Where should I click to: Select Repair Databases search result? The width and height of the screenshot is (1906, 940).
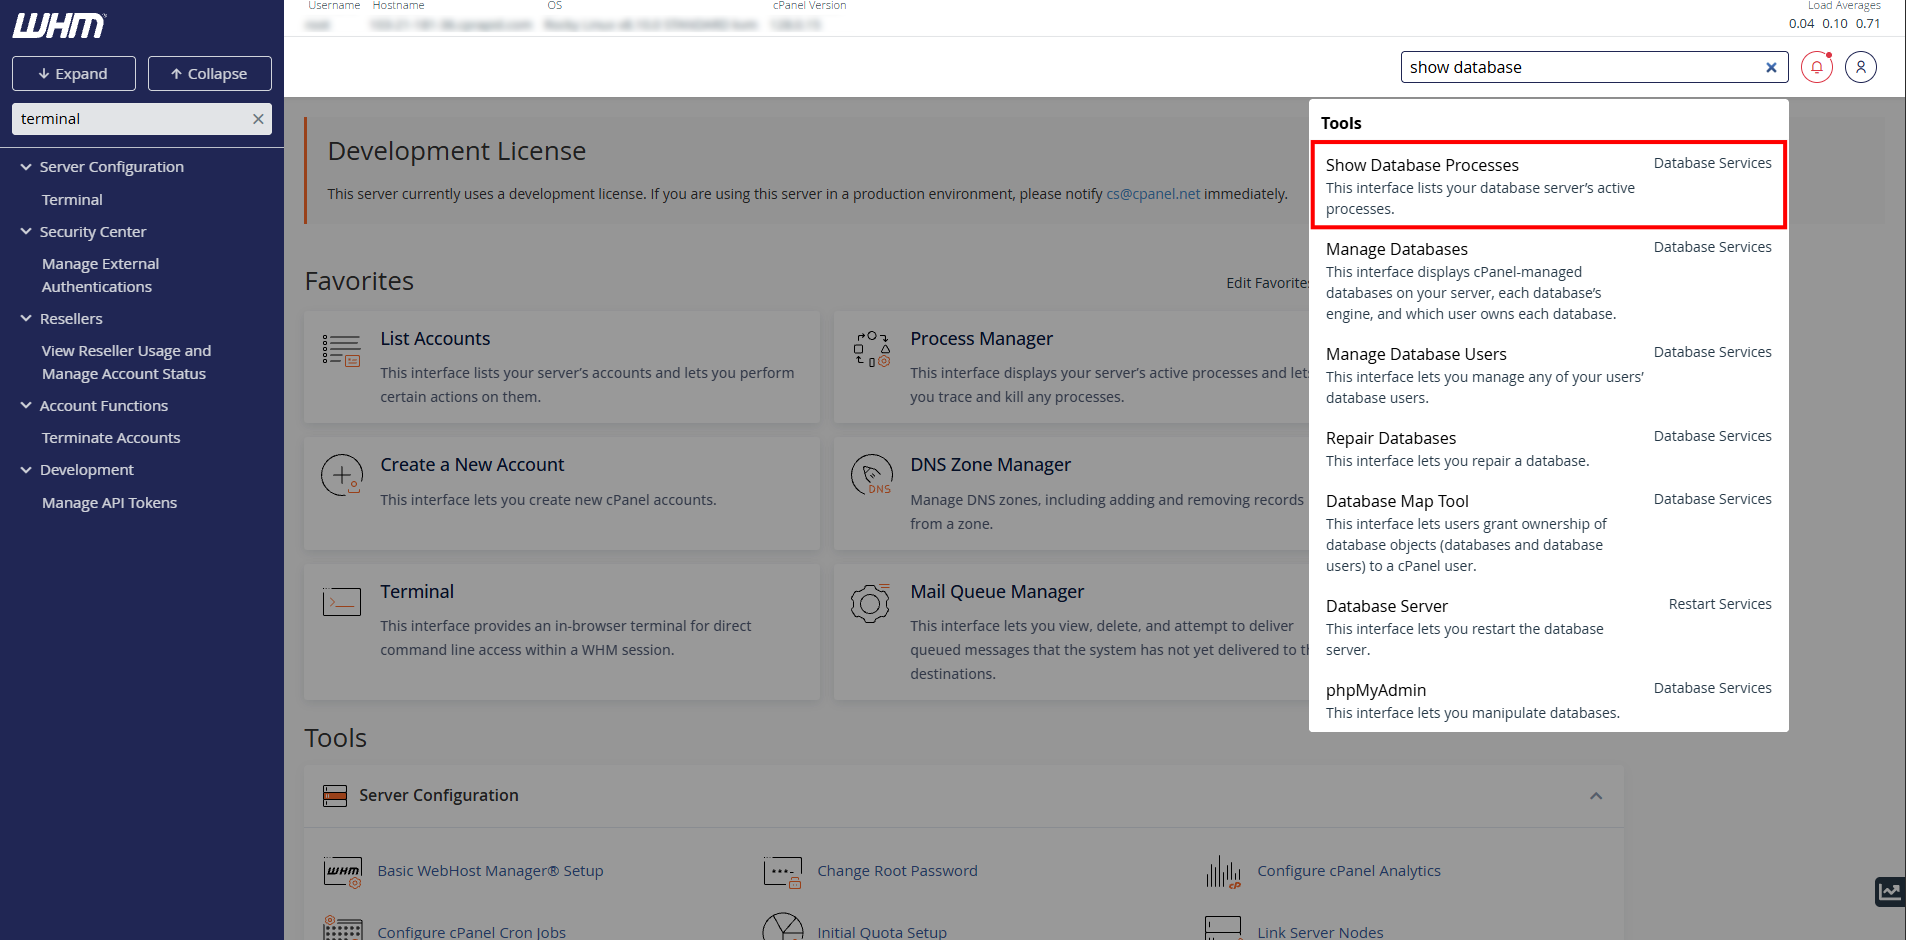(1548, 449)
